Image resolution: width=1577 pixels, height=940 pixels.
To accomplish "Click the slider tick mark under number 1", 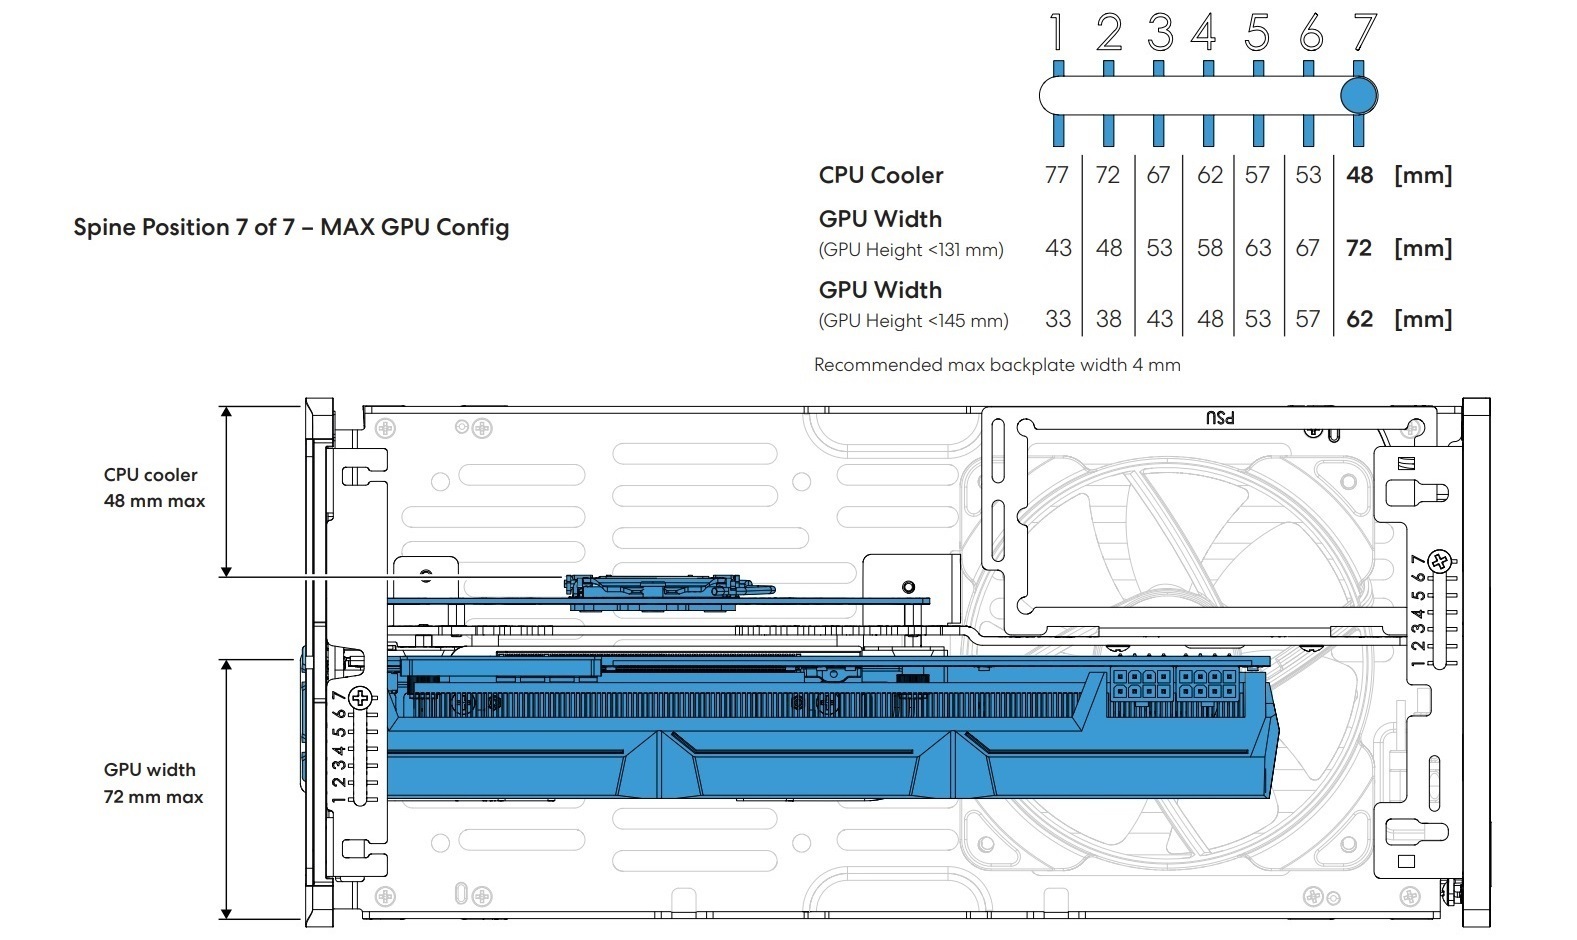I will click(x=1058, y=132).
